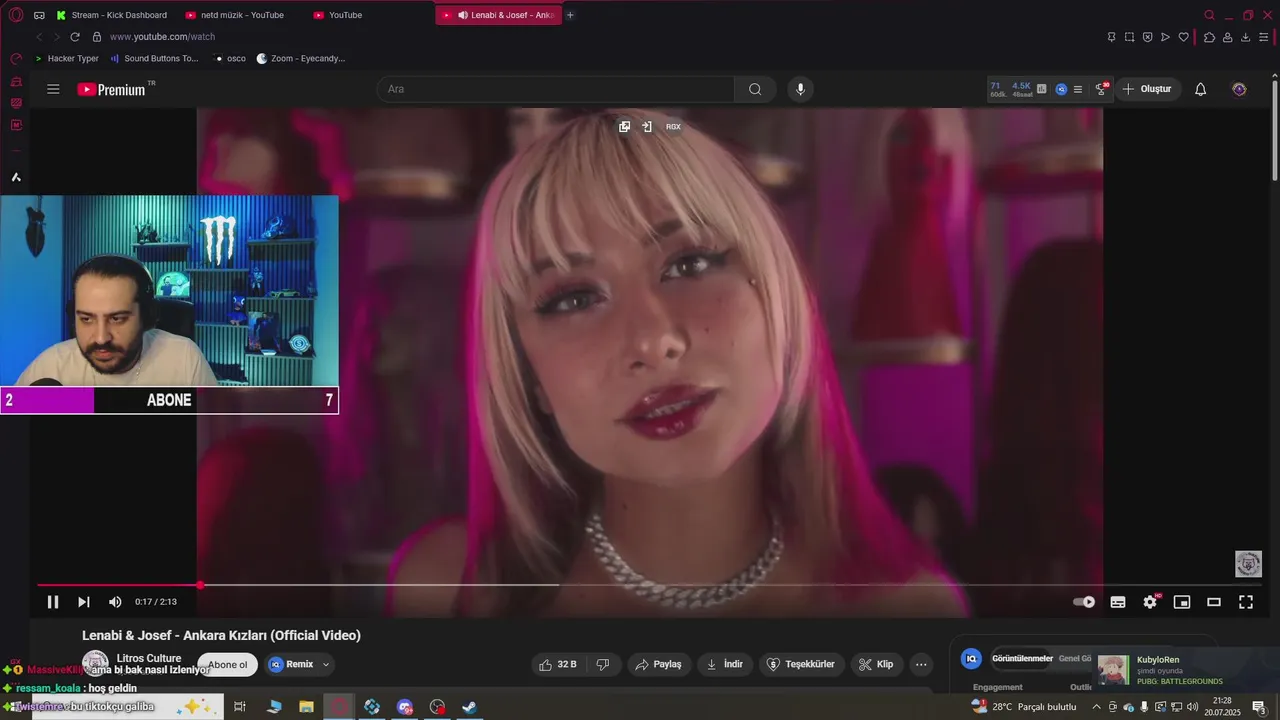Open YouTube notifications bell
The image size is (1280, 720).
[1201, 89]
